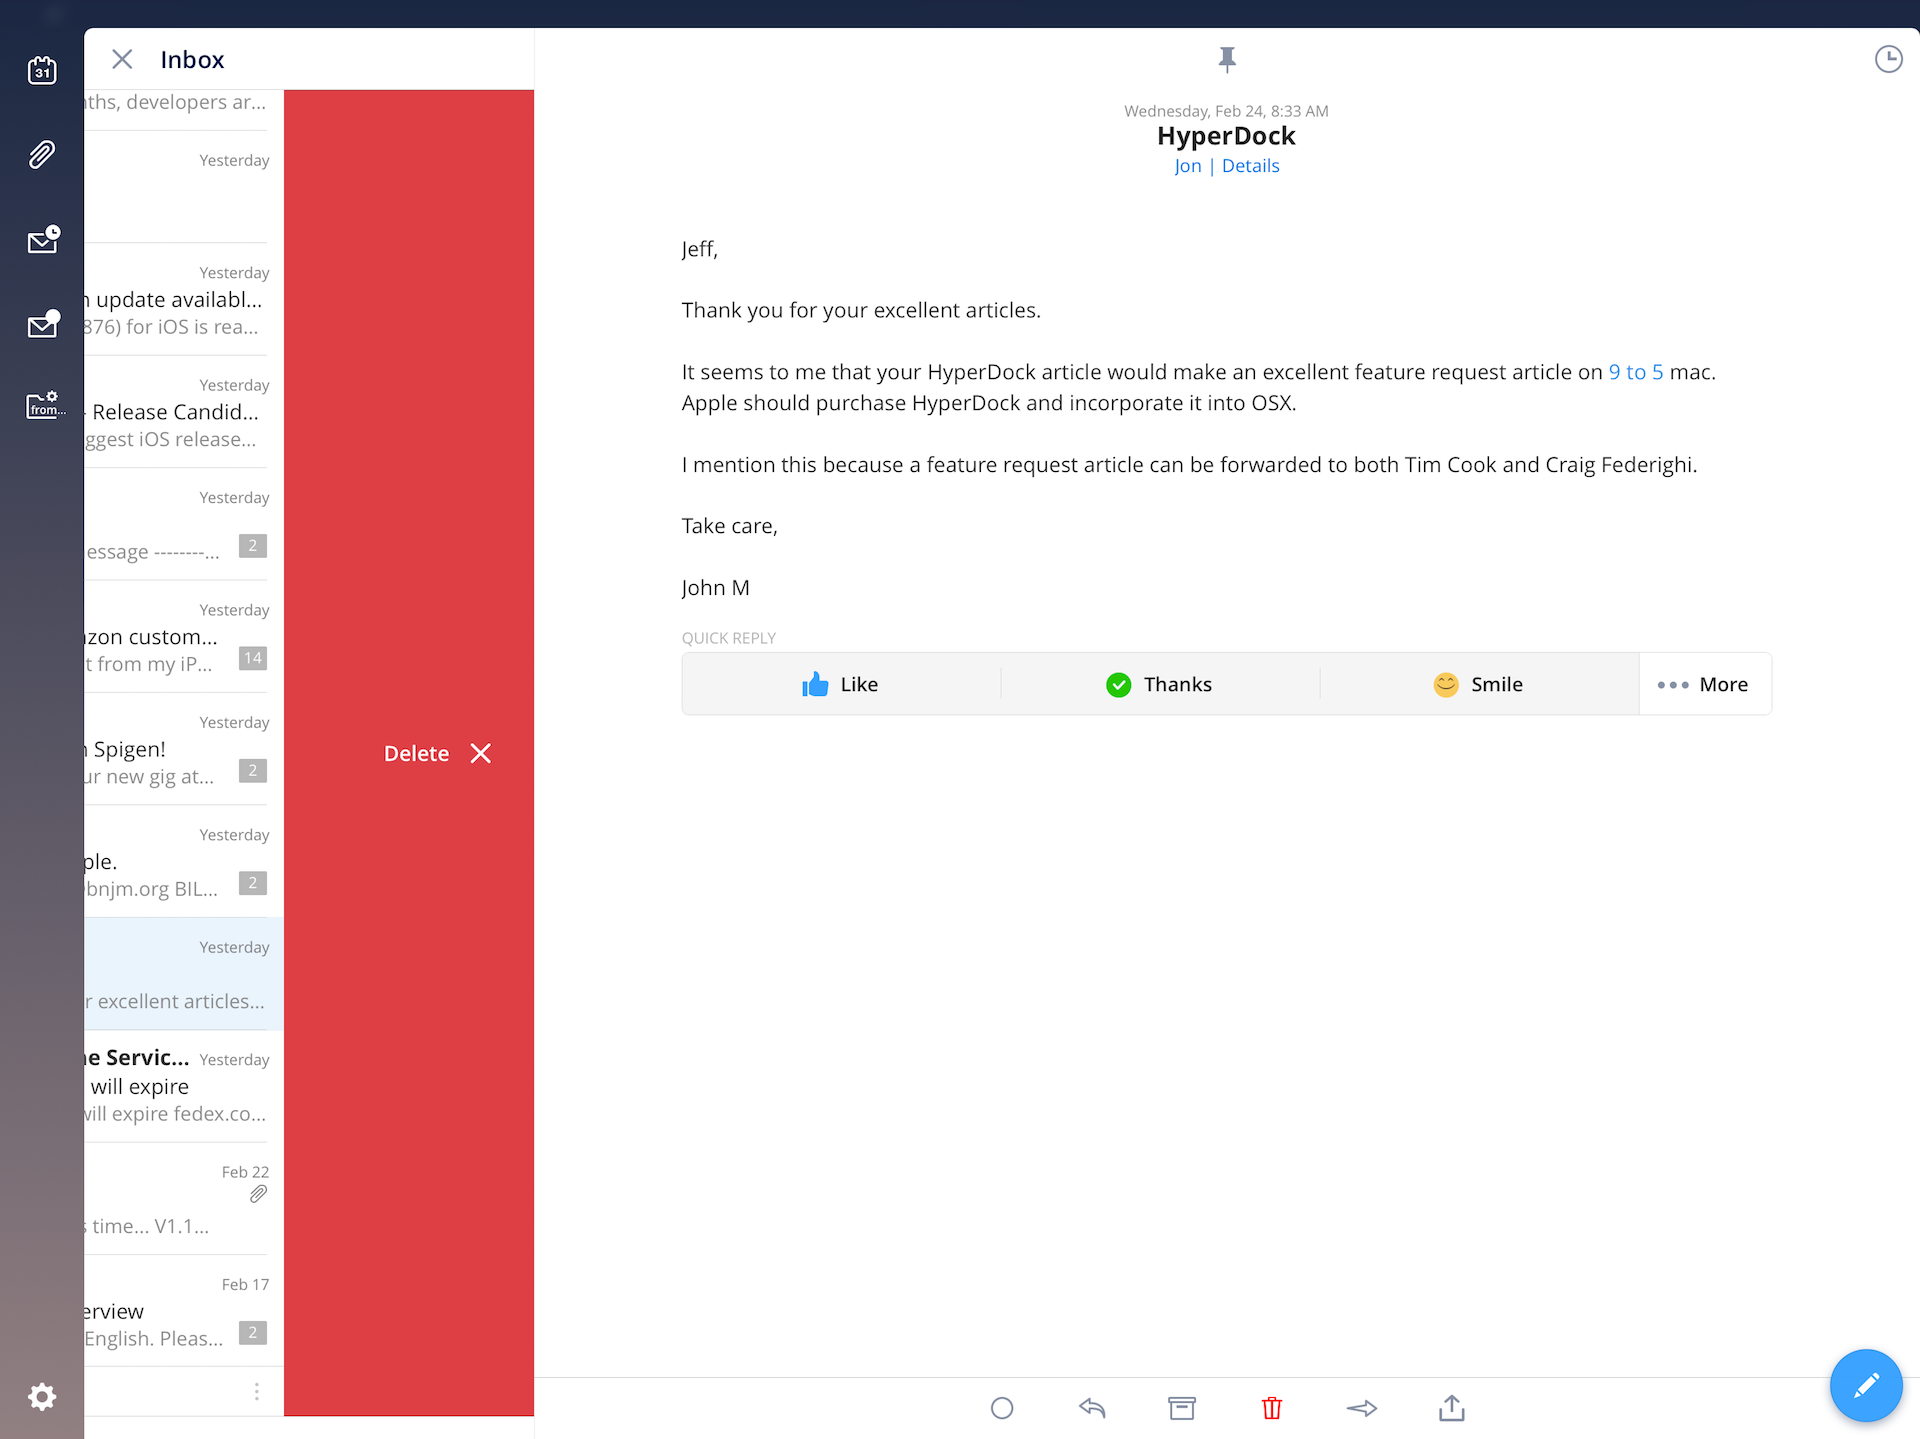Open the '9 to 5' link

click(1635, 372)
